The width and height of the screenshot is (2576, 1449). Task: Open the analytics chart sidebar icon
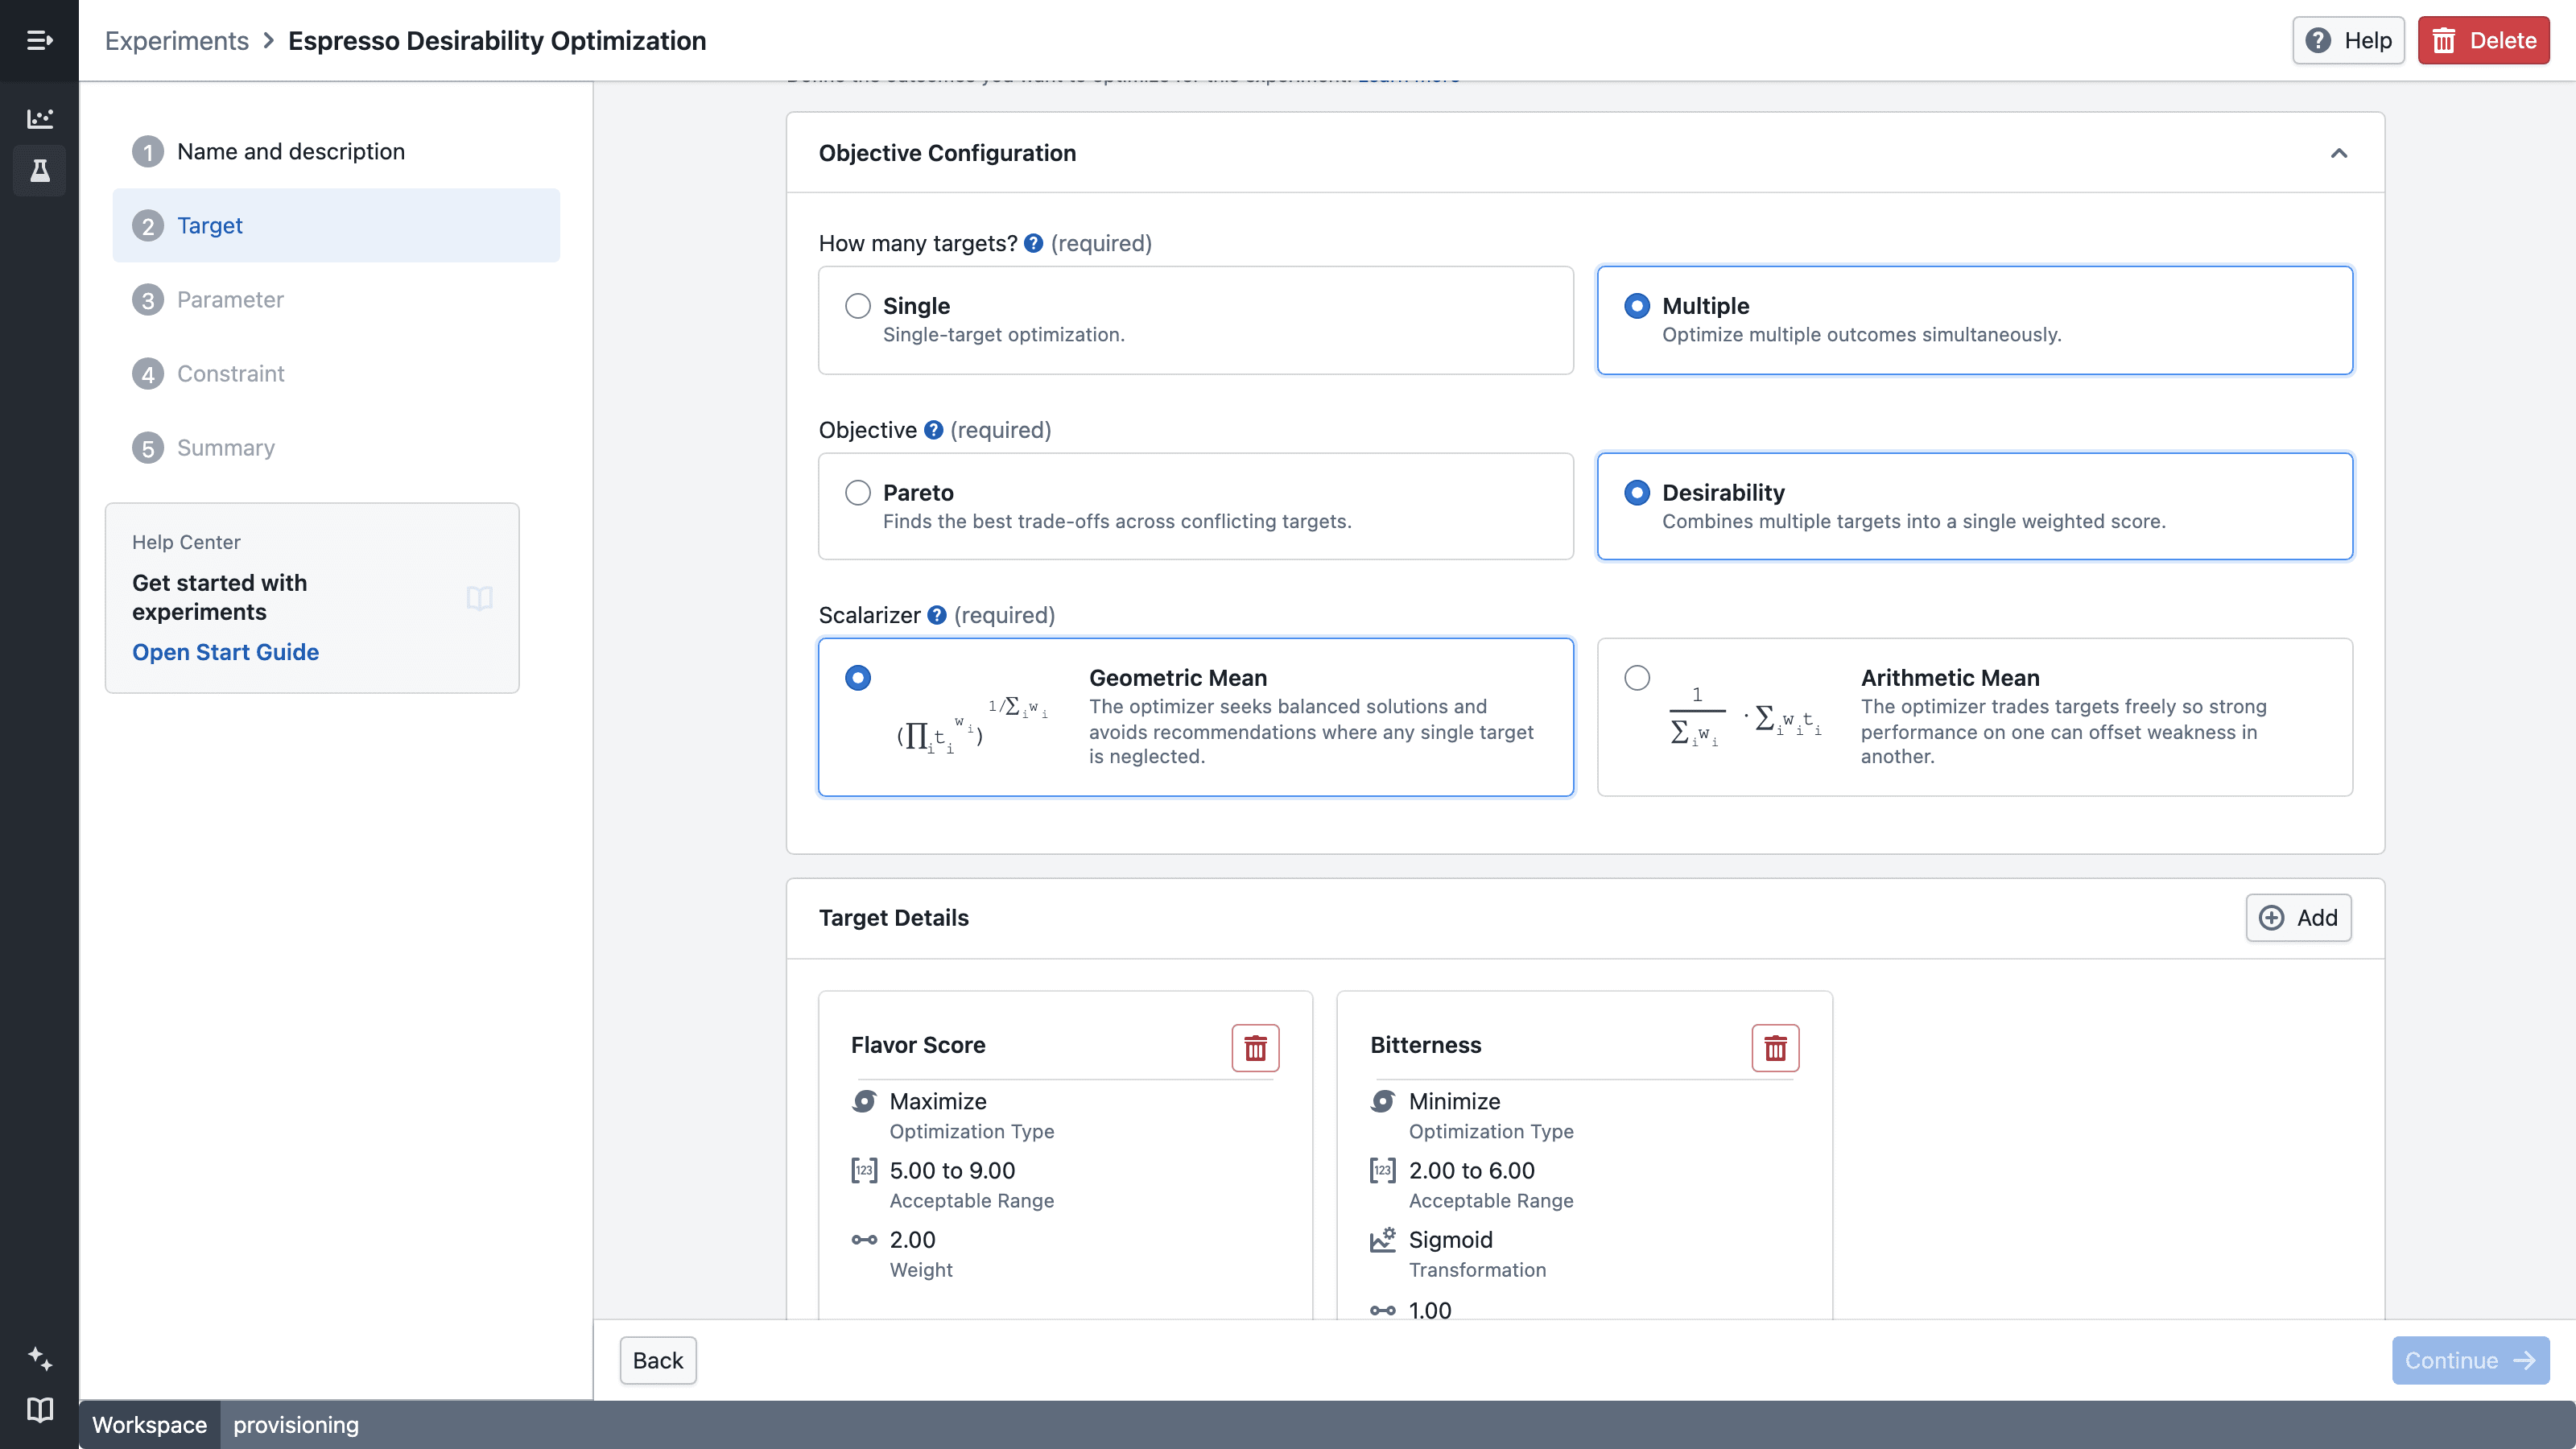click(39, 119)
